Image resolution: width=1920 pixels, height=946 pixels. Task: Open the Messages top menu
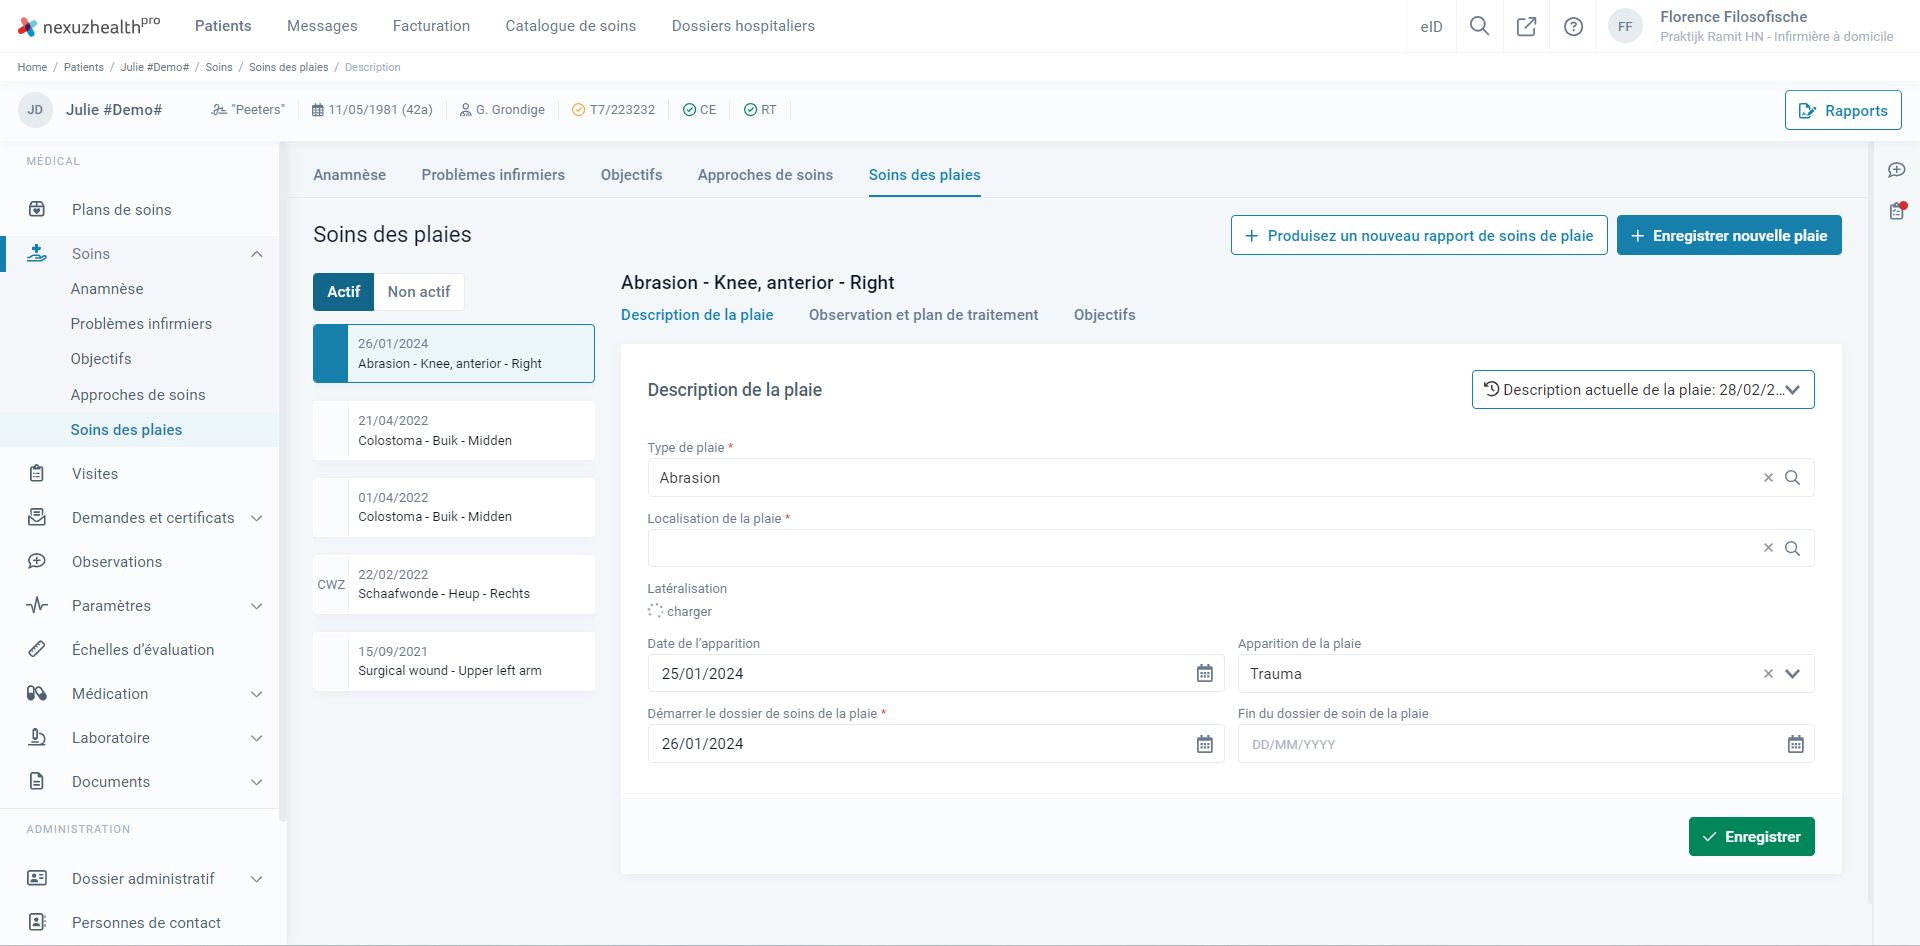click(322, 26)
